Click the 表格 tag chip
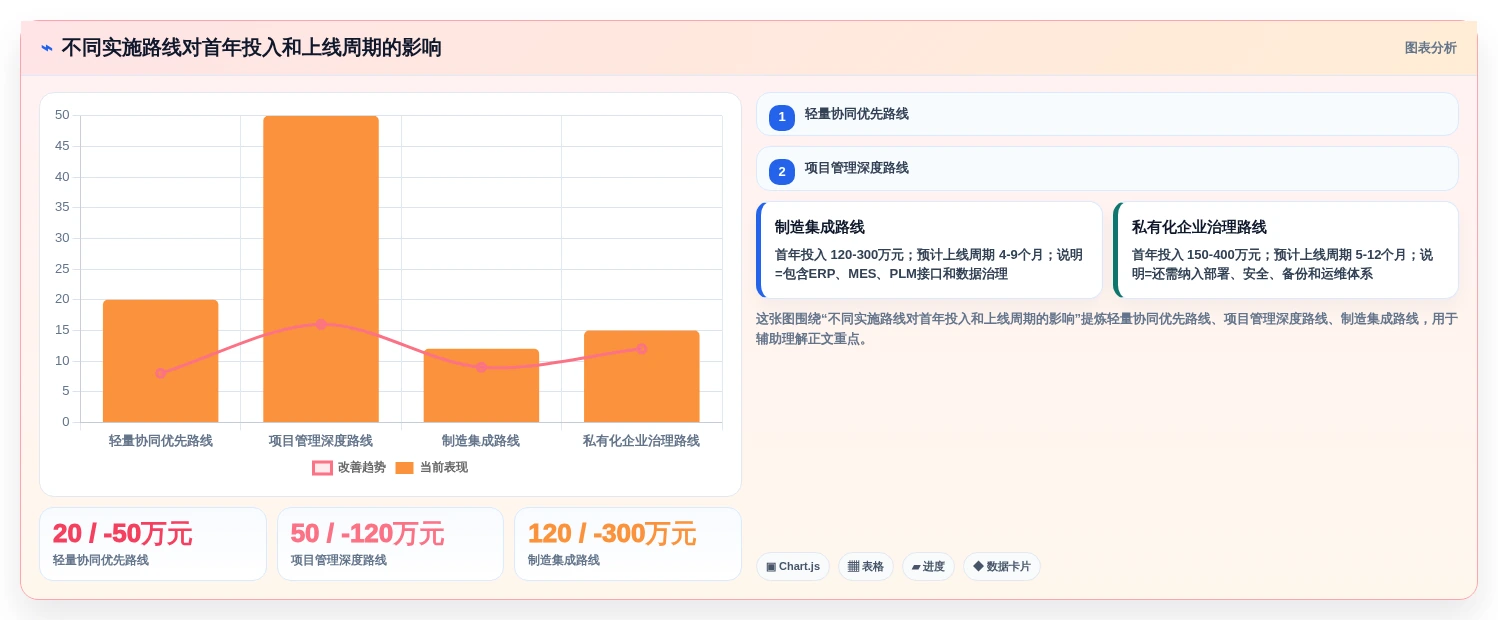The width and height of the screenshot is (1498, 620). pos(866,566)
